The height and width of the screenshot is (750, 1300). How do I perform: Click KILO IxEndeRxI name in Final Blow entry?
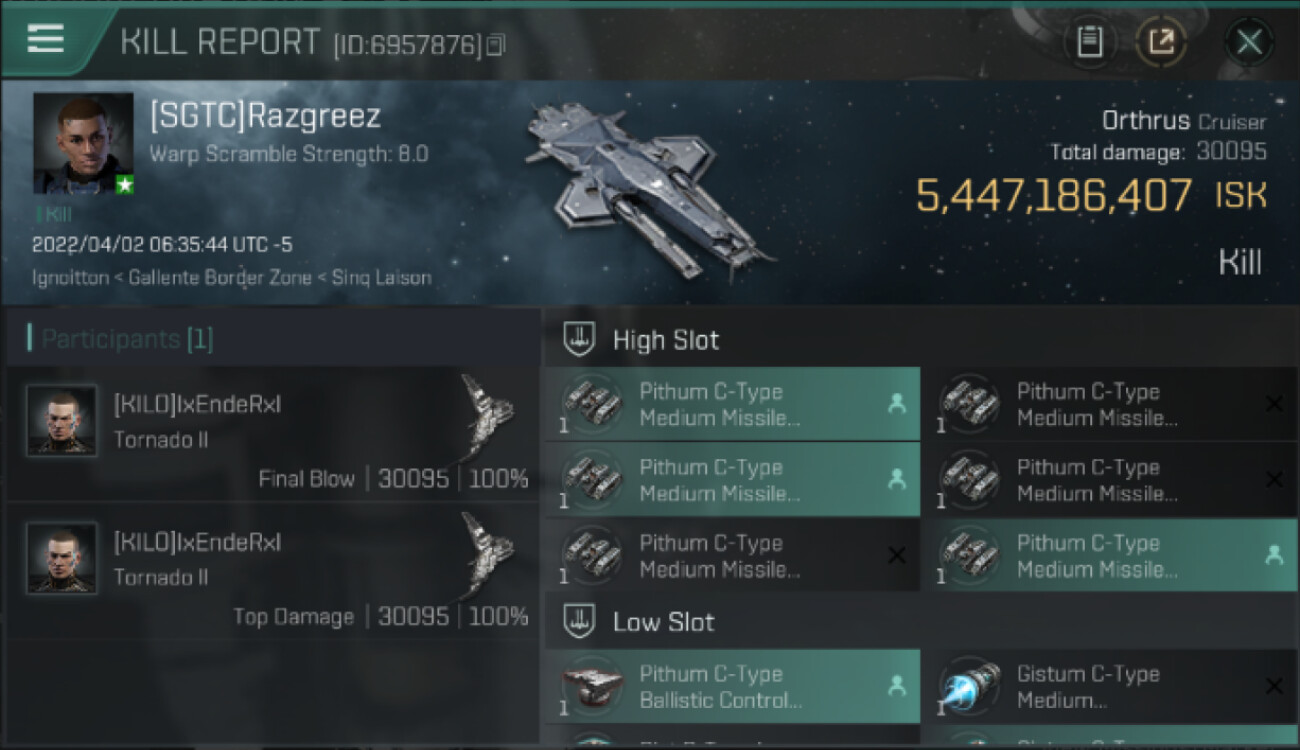coord(197,405)
